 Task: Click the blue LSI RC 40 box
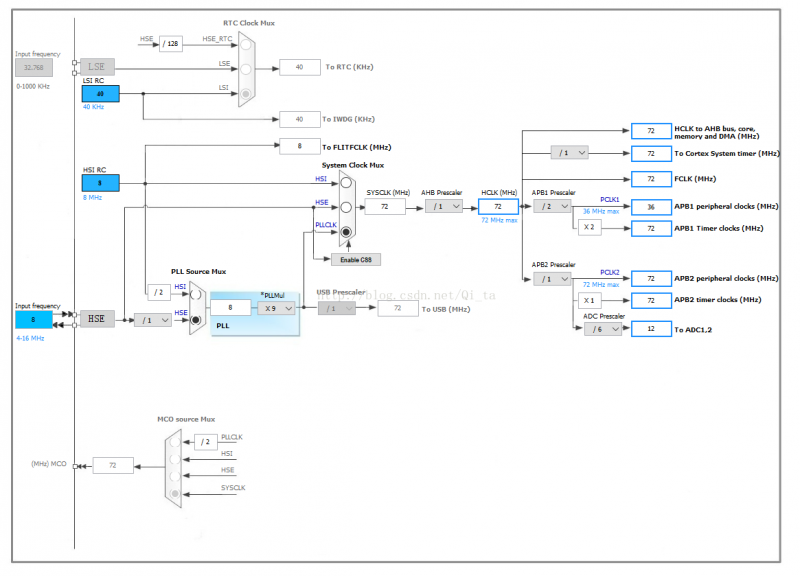point(101,94)
